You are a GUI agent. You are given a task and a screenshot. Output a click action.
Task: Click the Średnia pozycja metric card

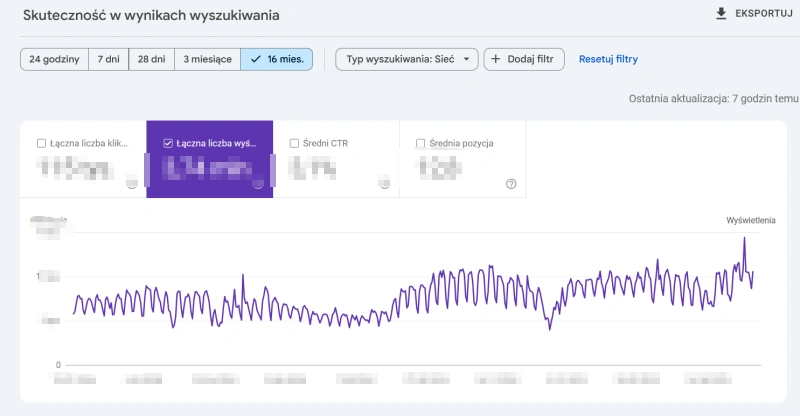tap(463, 159)
